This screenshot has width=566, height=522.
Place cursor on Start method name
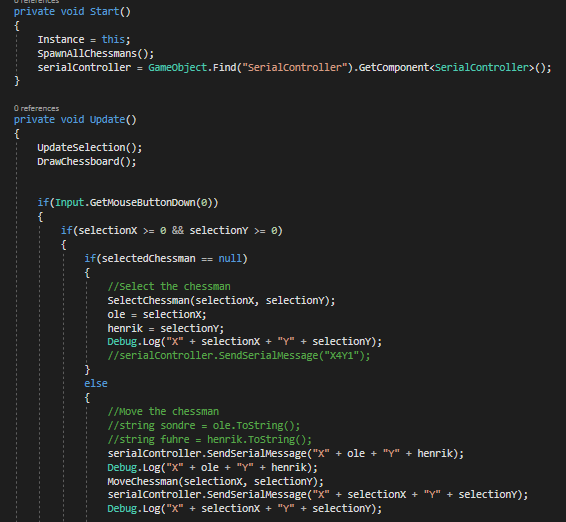click(x=104, y=12)
